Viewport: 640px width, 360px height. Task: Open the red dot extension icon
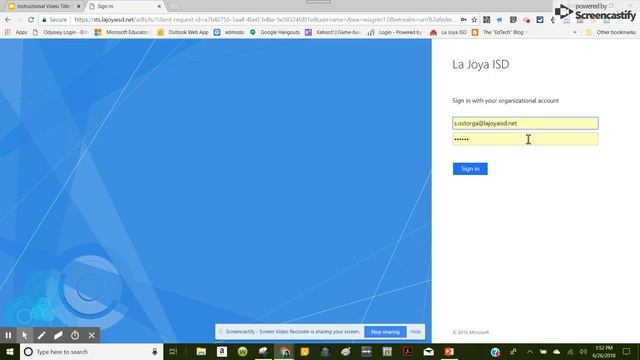point(527,20)
